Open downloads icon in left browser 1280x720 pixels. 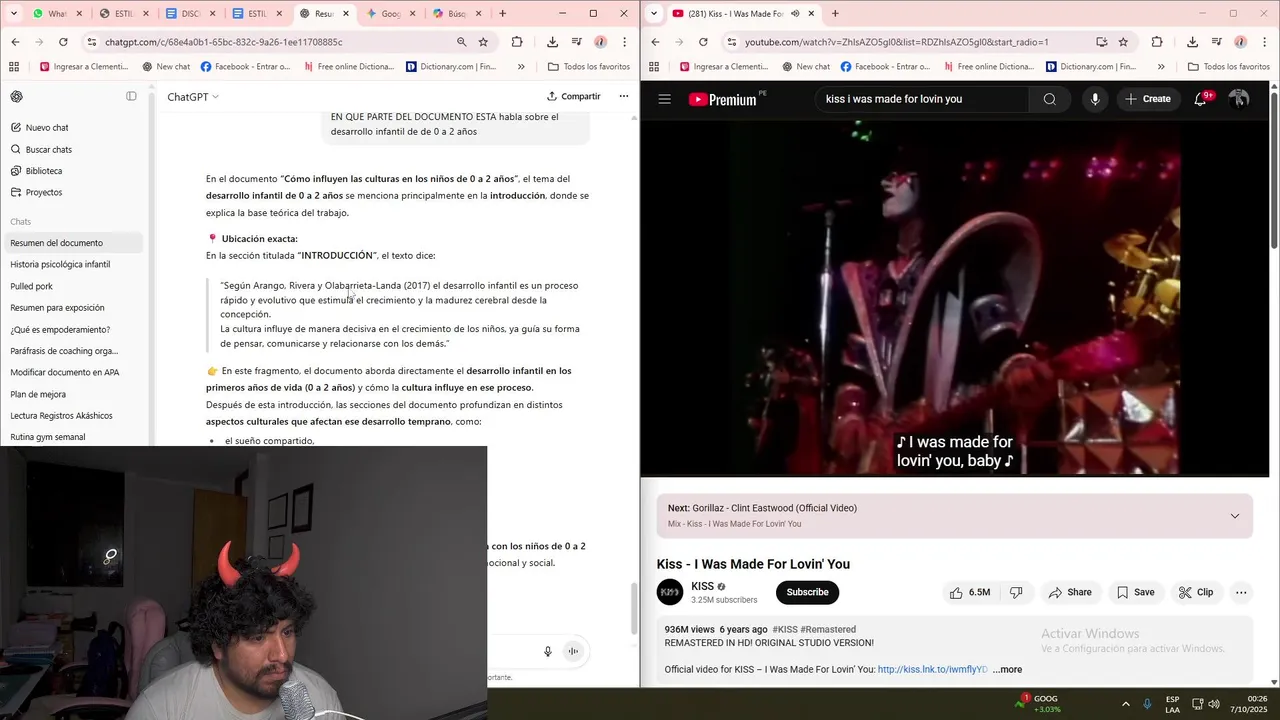tap(552, 42)
